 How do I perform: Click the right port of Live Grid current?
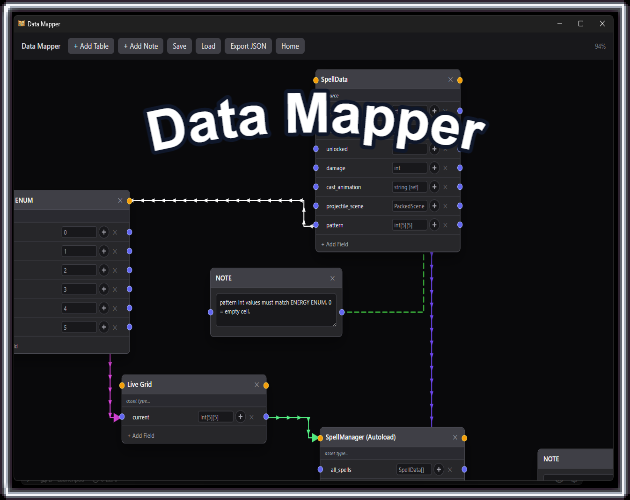click(266, 417)
